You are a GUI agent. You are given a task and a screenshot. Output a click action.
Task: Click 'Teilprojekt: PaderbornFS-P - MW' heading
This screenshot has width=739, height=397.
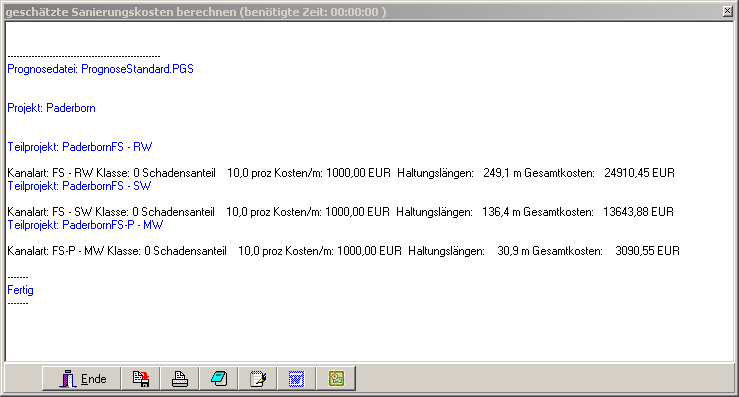pyautogui.click(x=85, y=225)
